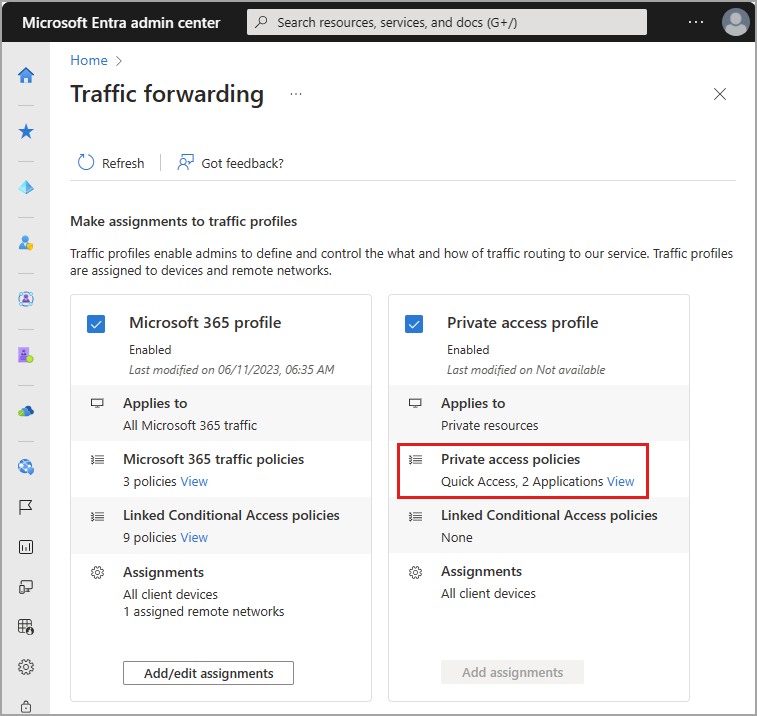Open the grid with info icon in sidebar

[x=26, y=627]
